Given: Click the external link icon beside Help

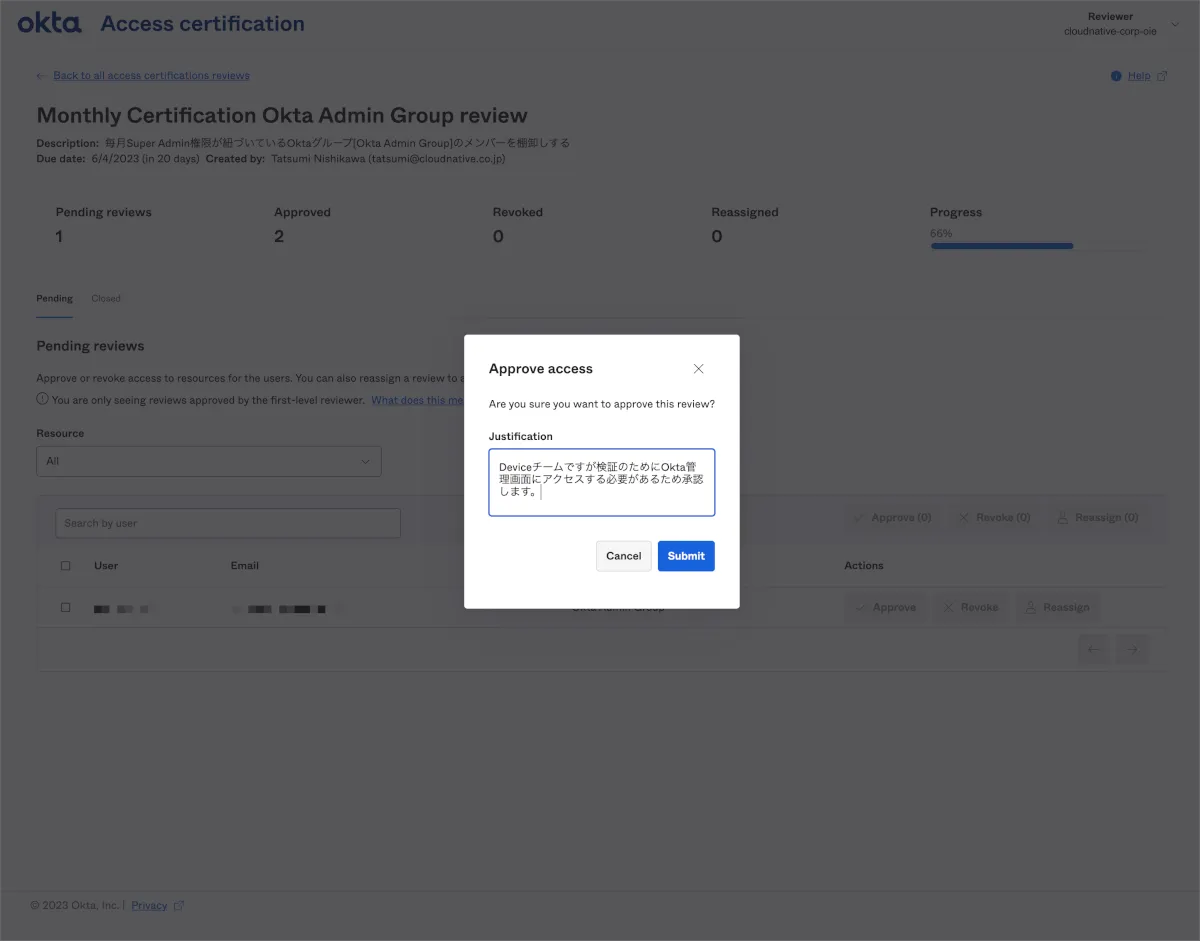Looking at the screenshot, I should click(x=1161, y=76).
